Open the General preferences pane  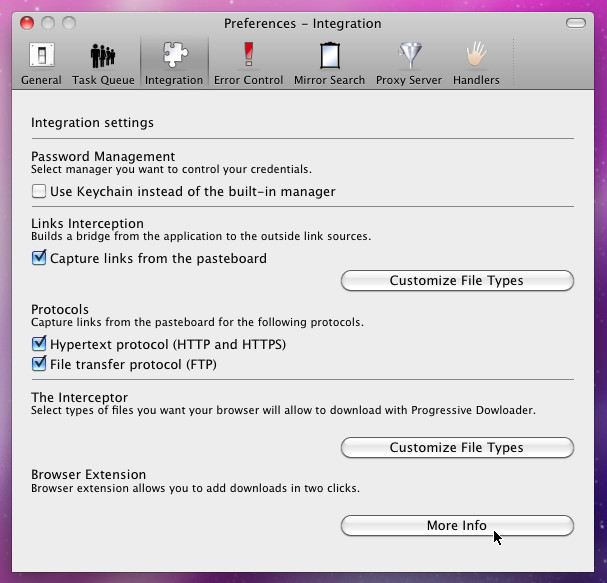coord(41,63)
